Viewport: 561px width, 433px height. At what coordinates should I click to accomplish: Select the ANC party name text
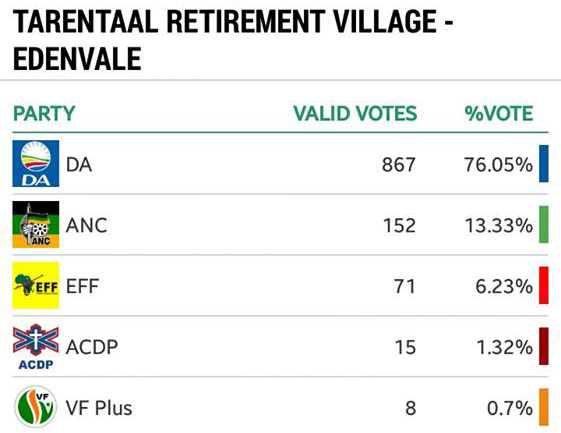point(87,226)
